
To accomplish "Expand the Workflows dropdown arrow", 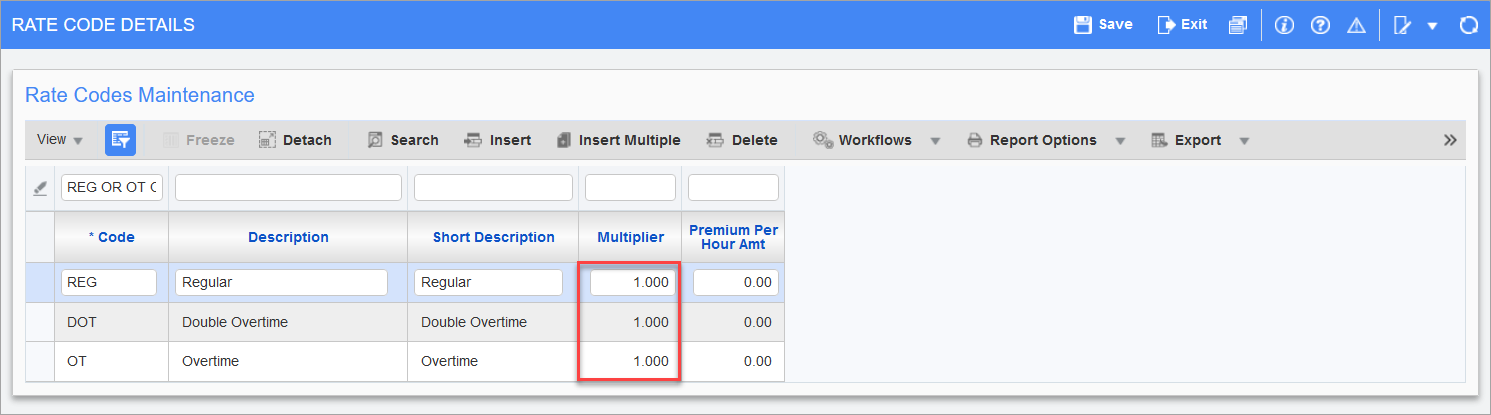I will (x=935, y=141).
